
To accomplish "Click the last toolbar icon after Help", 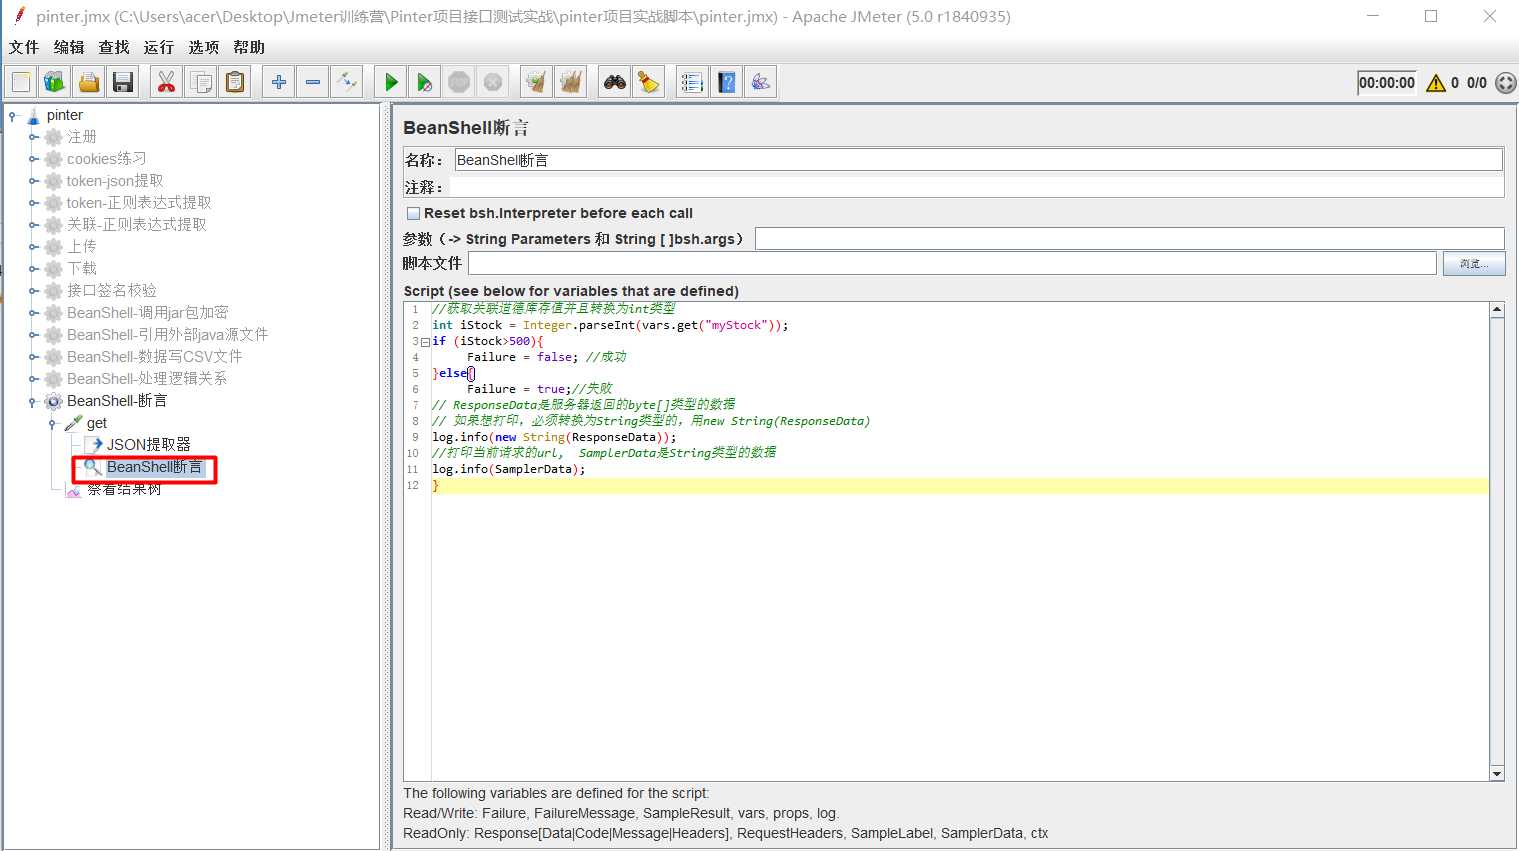I will point(761,82).
